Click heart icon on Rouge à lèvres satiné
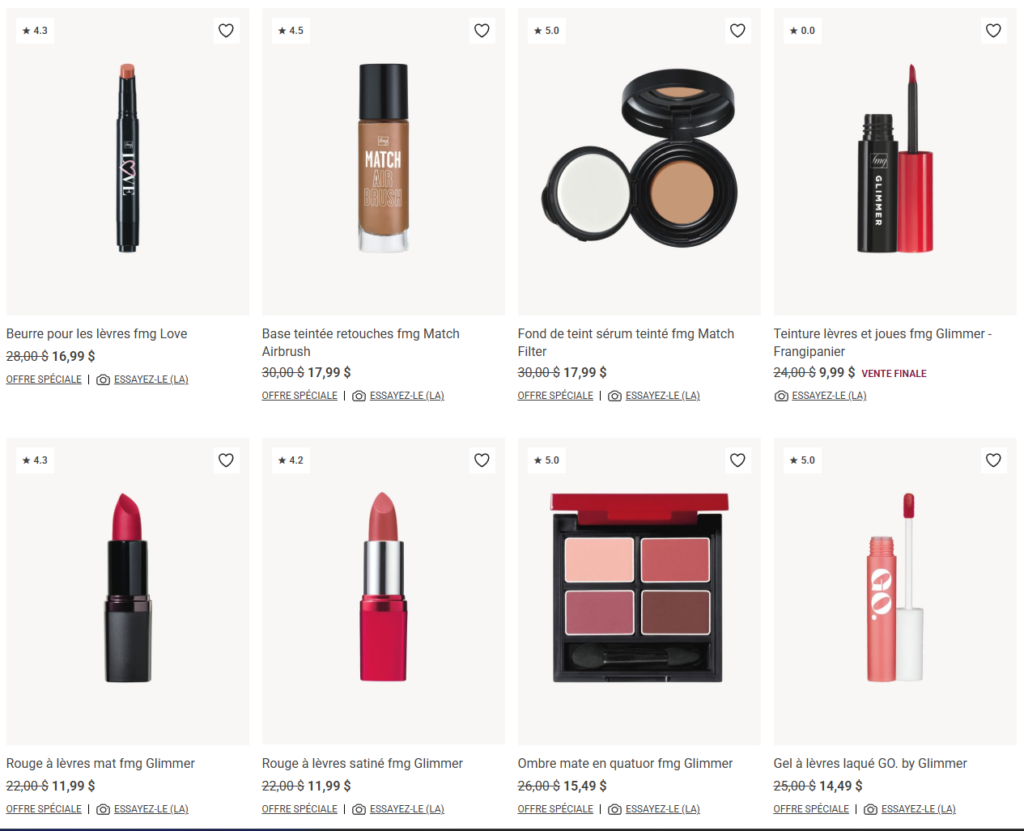The image size is (1024, 831). pos(482,461)
